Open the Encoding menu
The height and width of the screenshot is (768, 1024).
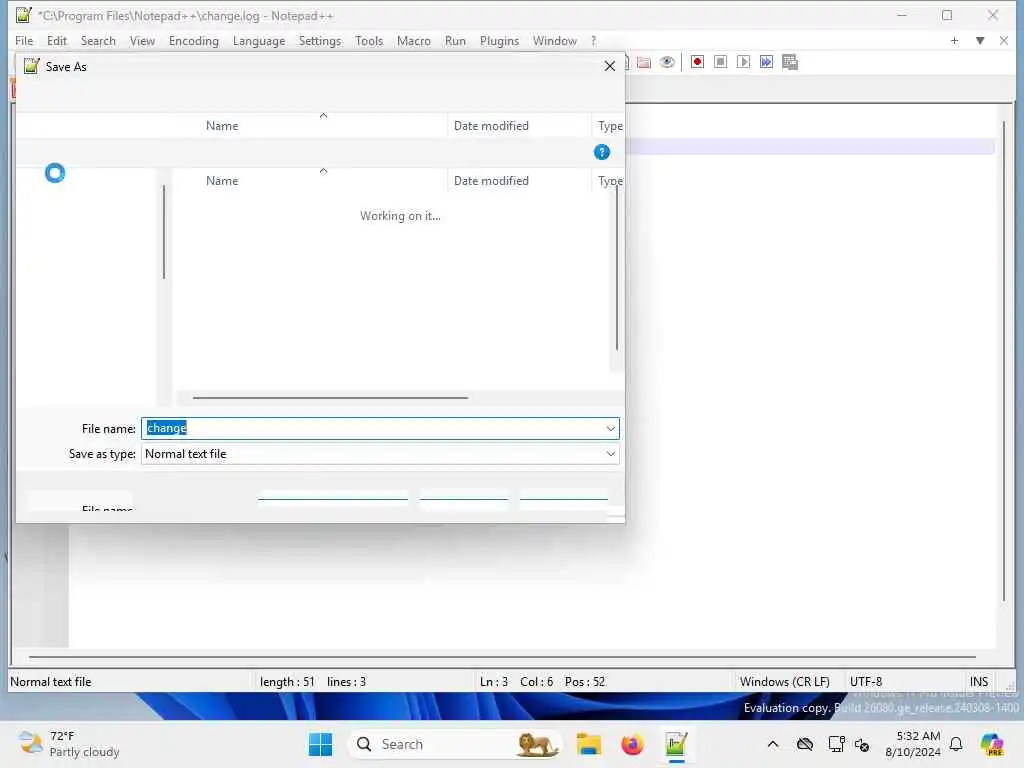point(193,40)
